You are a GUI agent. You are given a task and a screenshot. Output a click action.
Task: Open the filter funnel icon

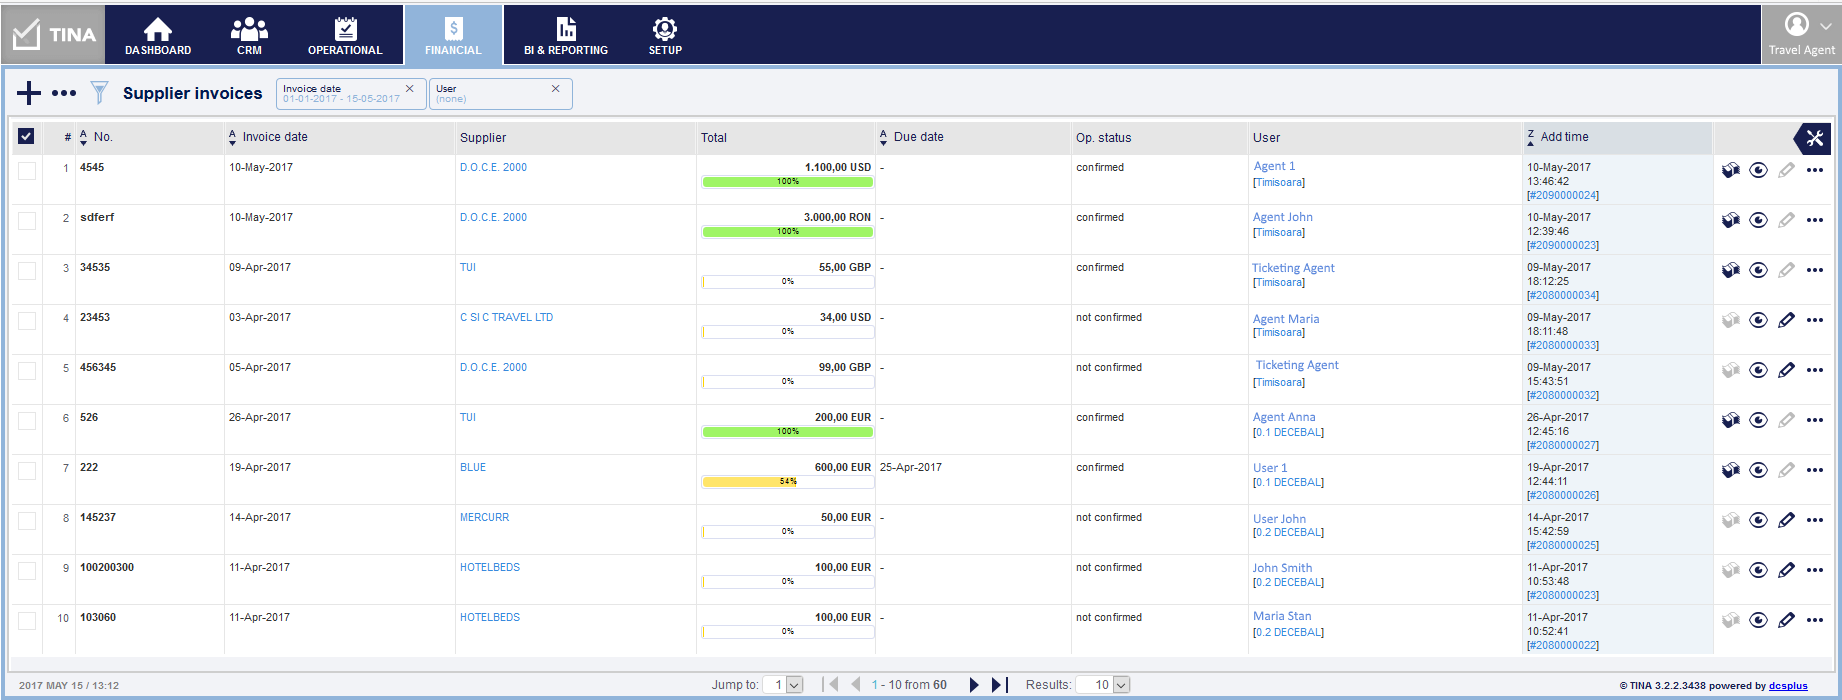99,93
